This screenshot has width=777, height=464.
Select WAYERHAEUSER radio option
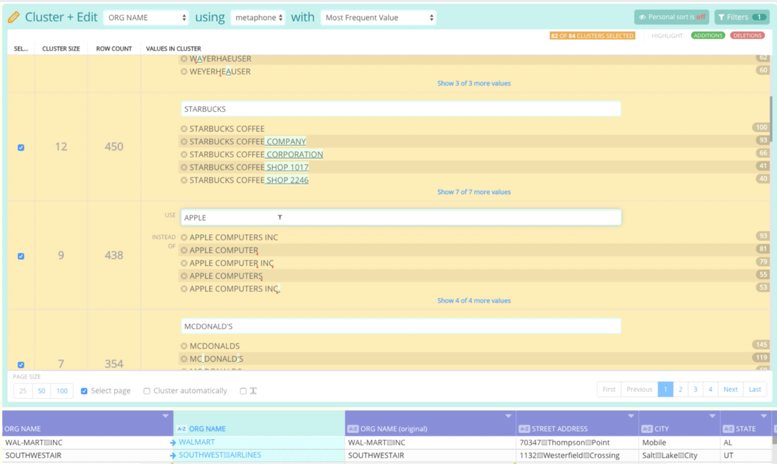(x=184, y=58)
